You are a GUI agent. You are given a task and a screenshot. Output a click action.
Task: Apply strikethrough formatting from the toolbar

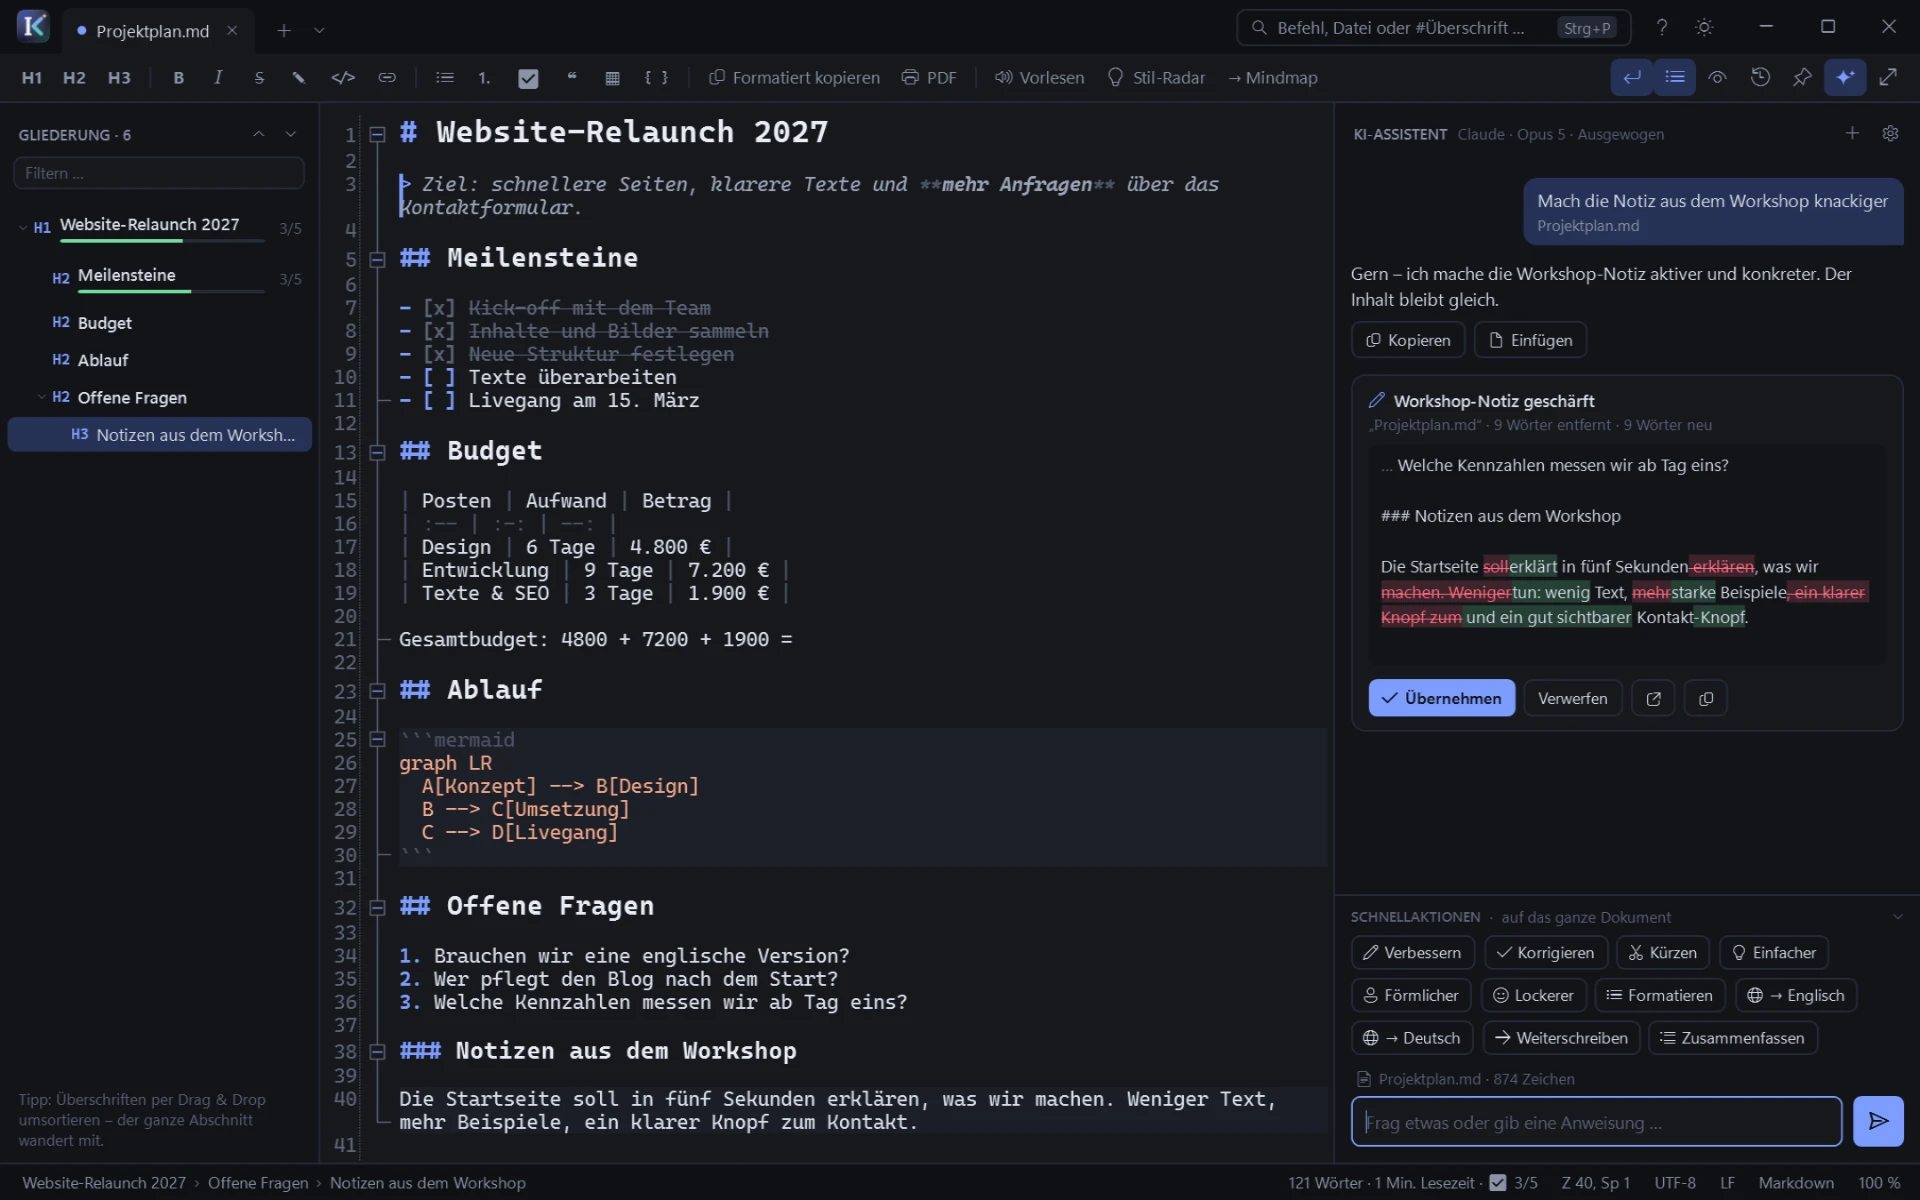(259, 78)
